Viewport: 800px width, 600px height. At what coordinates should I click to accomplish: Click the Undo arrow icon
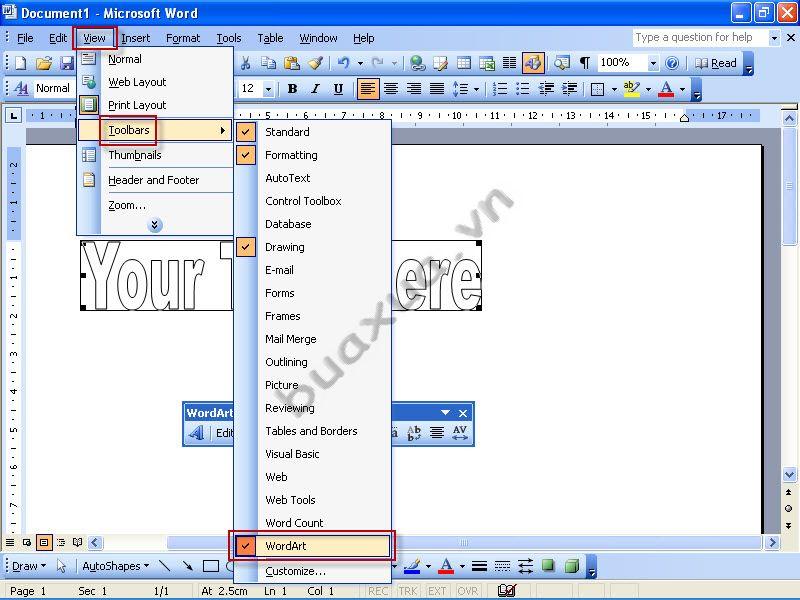click(343, 63)
